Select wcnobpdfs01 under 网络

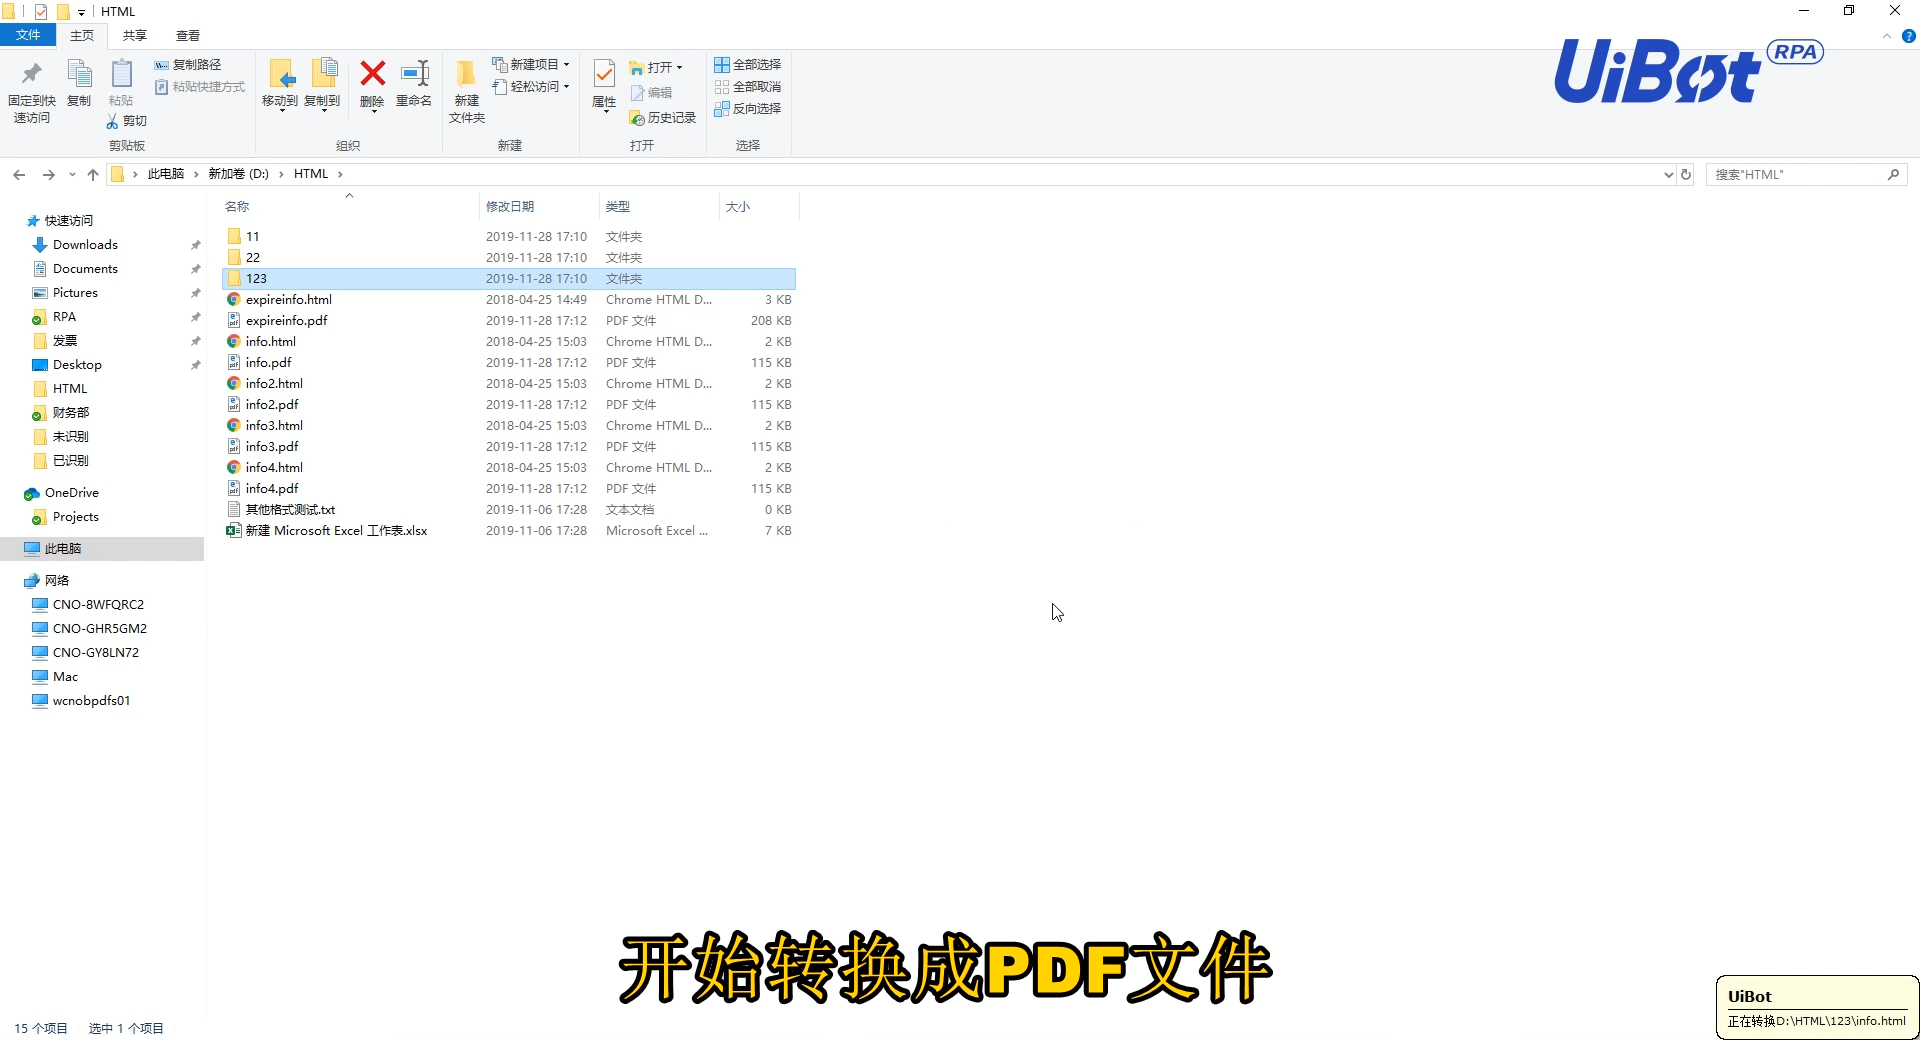point(91,701)
